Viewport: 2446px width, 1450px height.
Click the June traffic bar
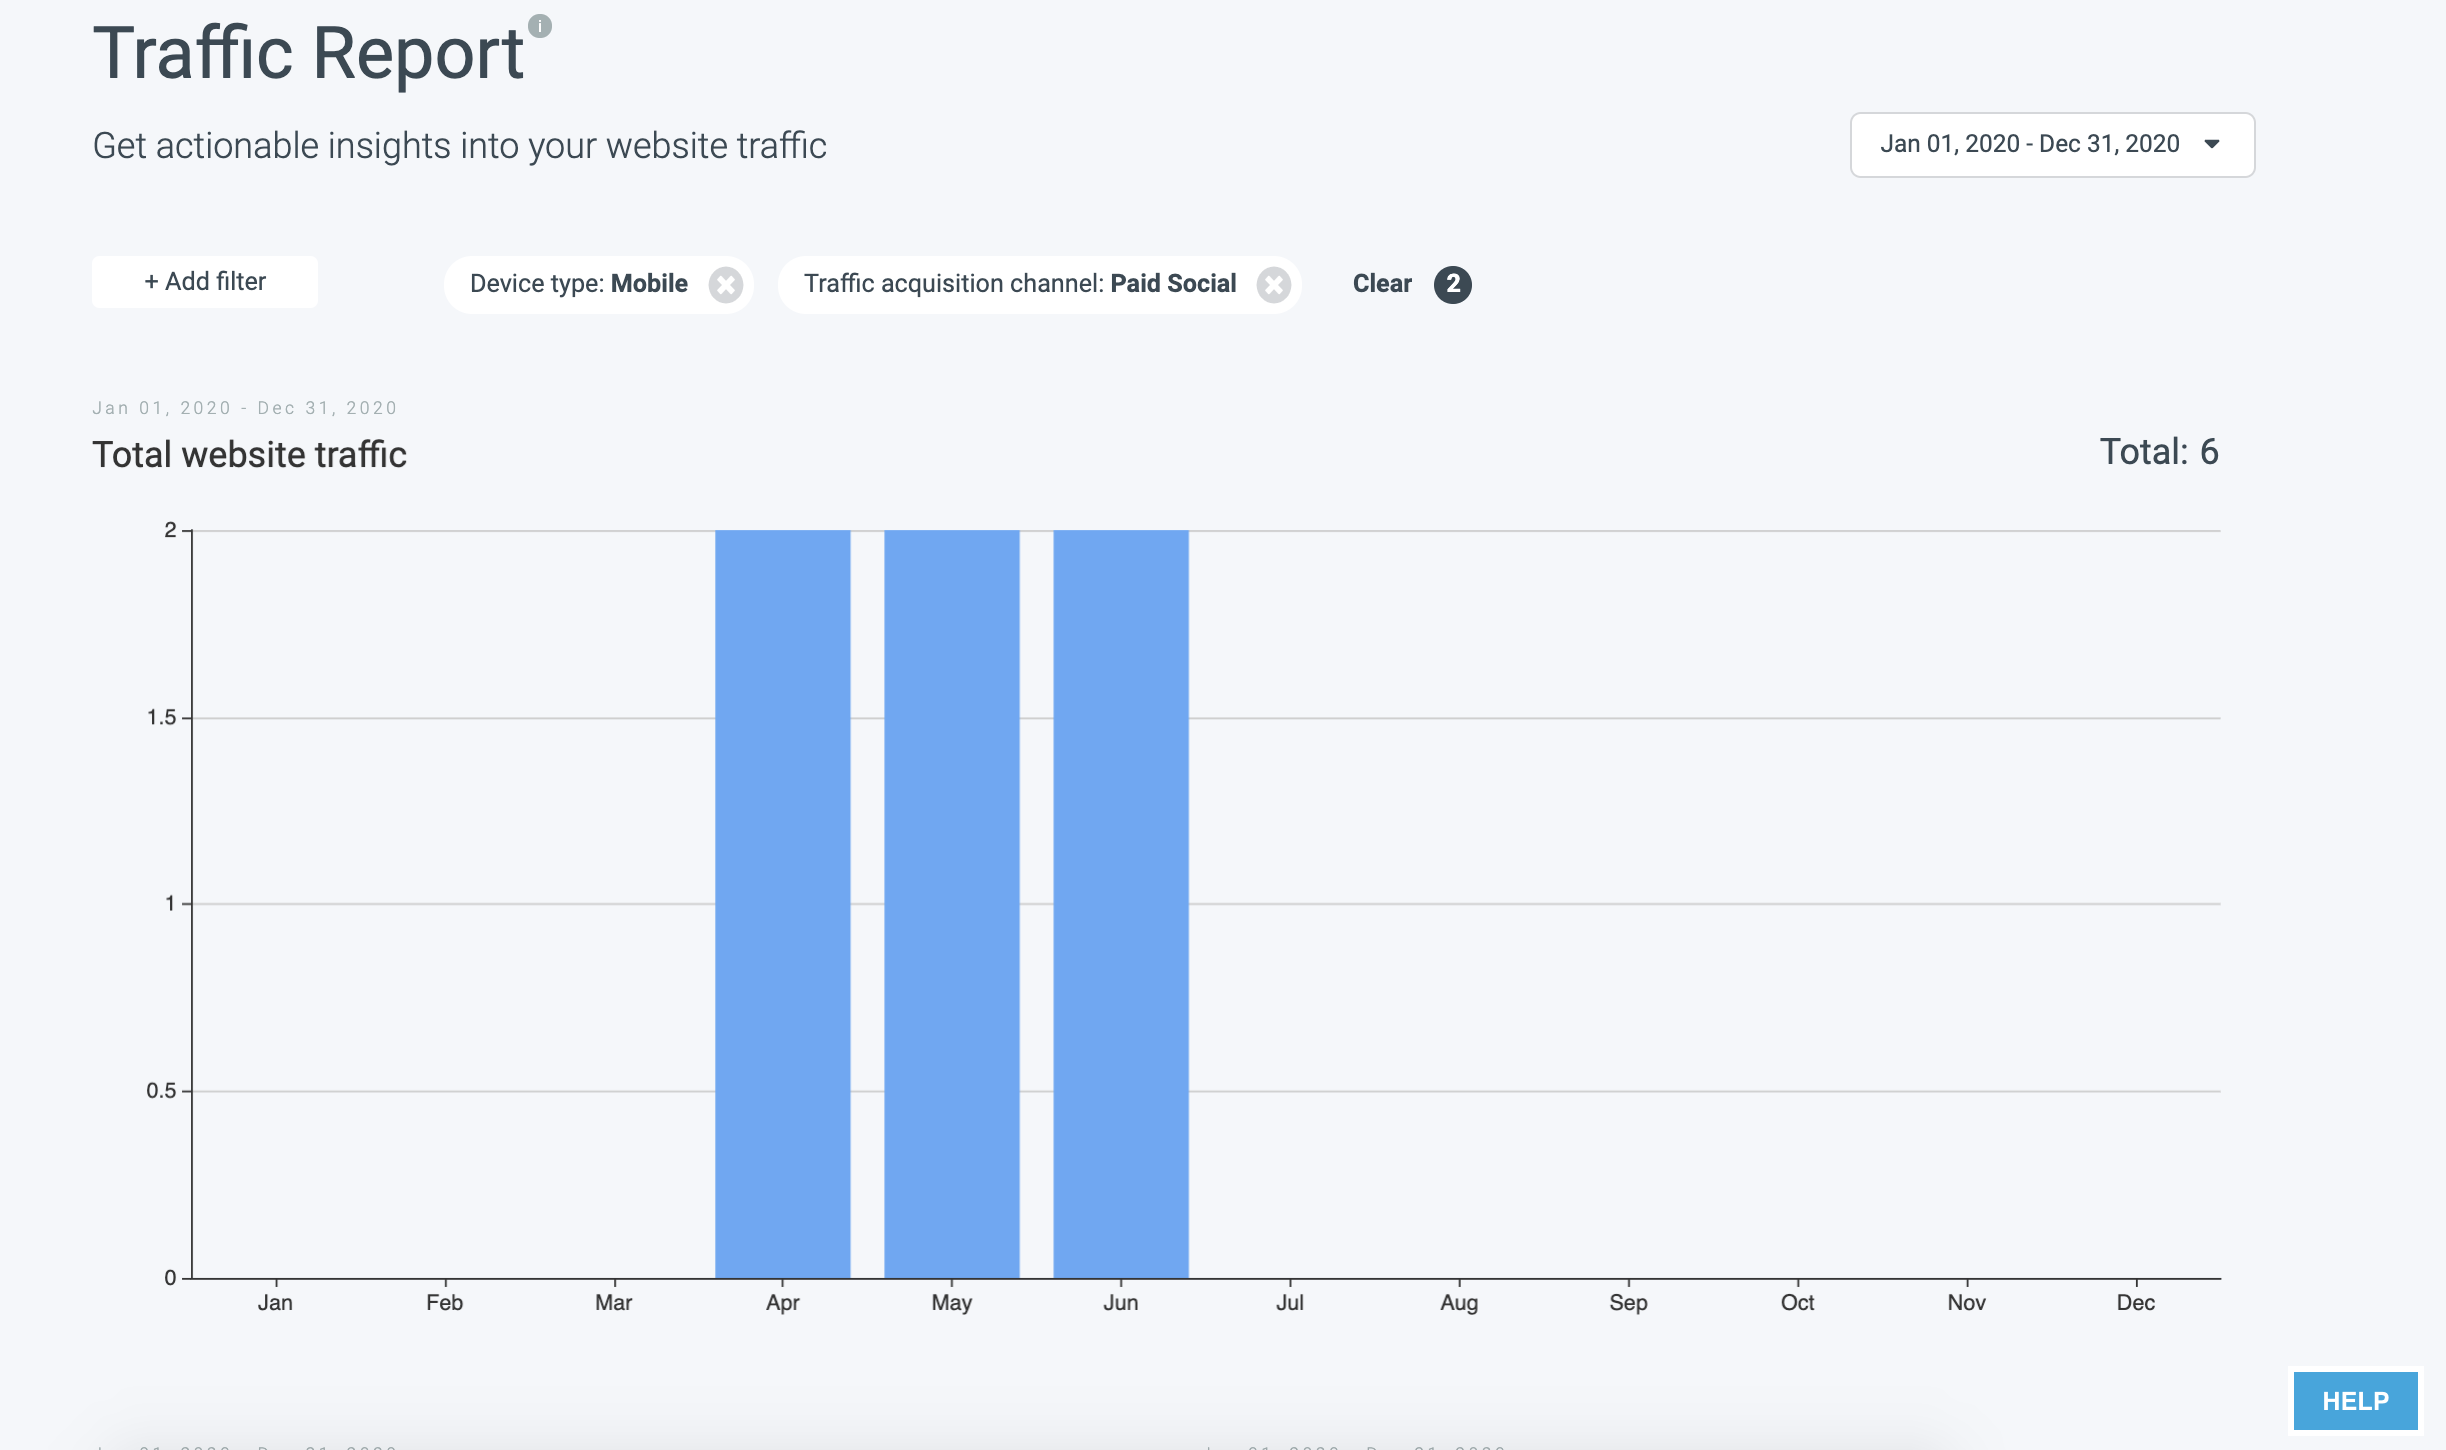click(1120, 903)
